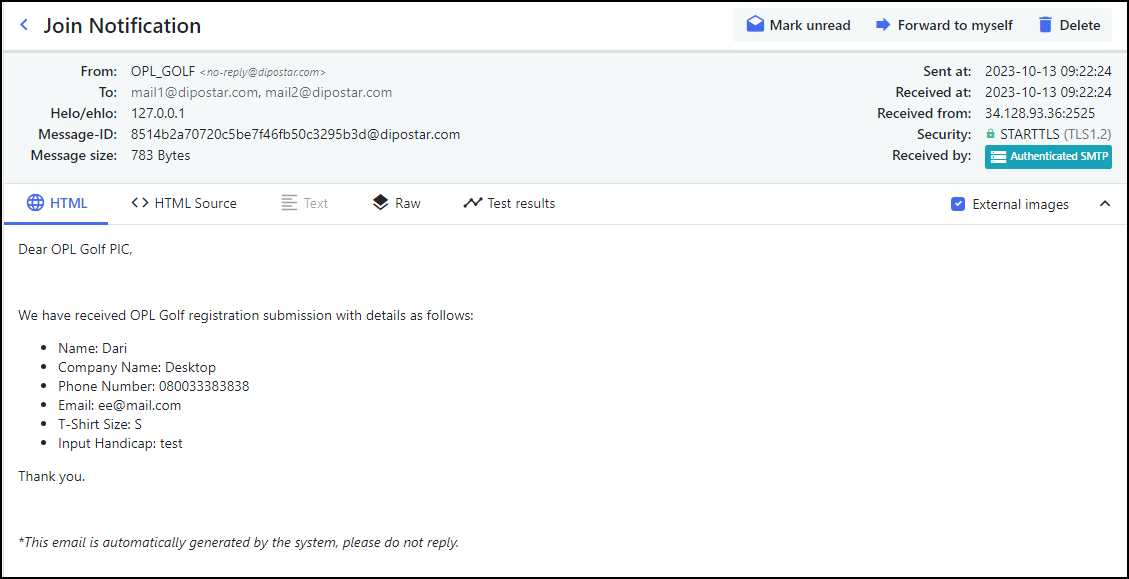Click the Forward to myself arrow icon

pyautogui.click(x=883, y=25)
